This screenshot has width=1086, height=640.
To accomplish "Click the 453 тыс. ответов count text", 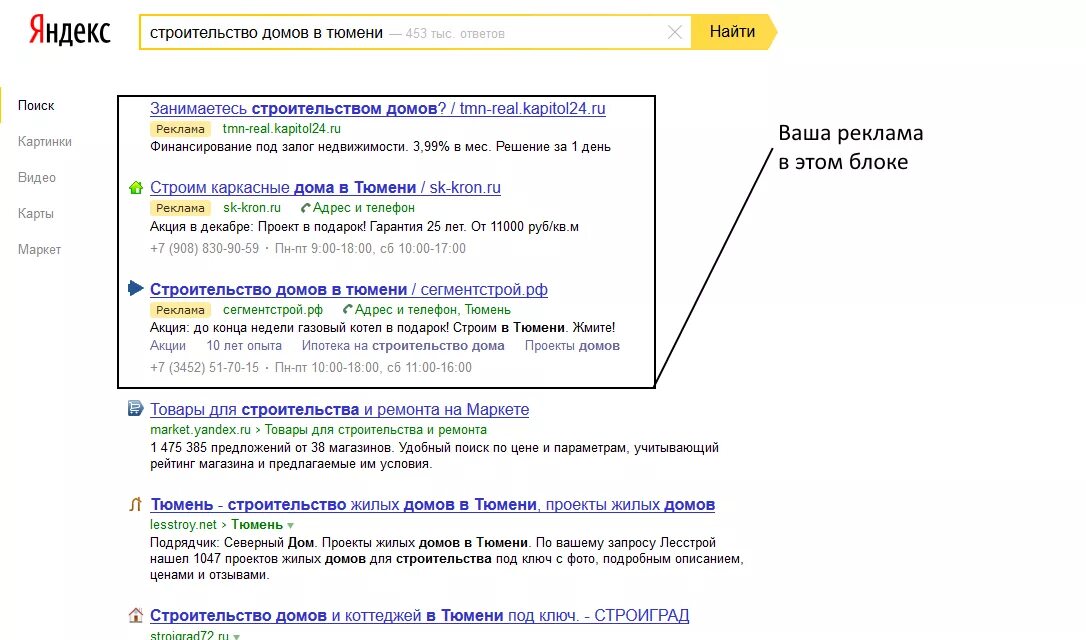I will pos(455,33).
